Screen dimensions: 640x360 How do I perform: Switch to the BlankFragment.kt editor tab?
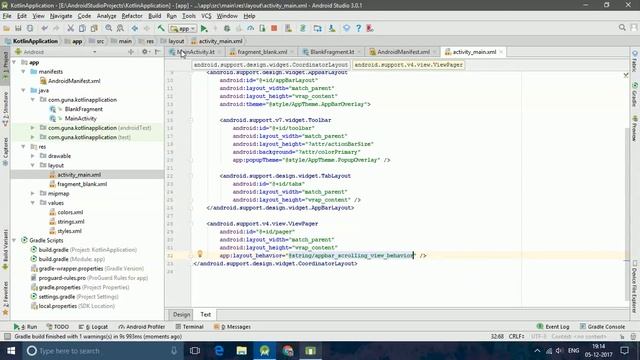332,52
